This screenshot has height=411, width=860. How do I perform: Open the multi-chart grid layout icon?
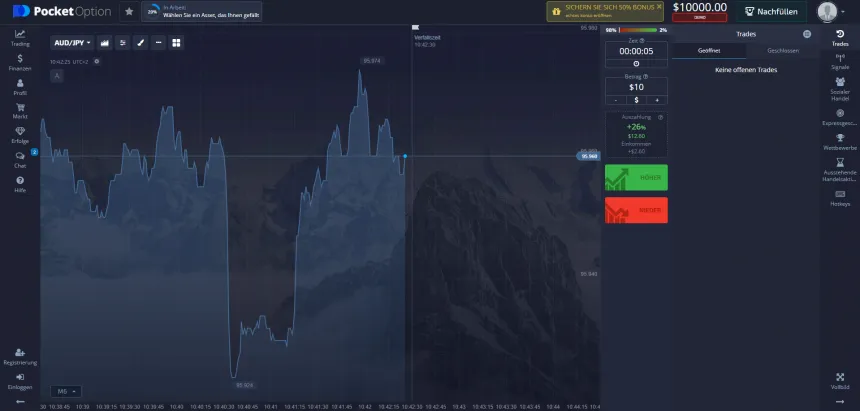pyautogui.click(x=176, y=43)
